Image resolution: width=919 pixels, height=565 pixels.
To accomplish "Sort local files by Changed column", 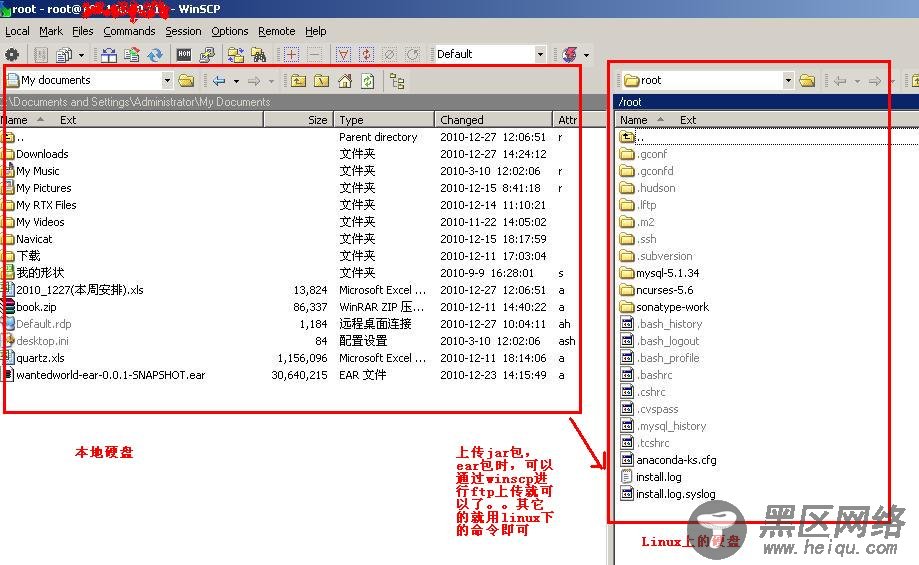I will 493,120.
